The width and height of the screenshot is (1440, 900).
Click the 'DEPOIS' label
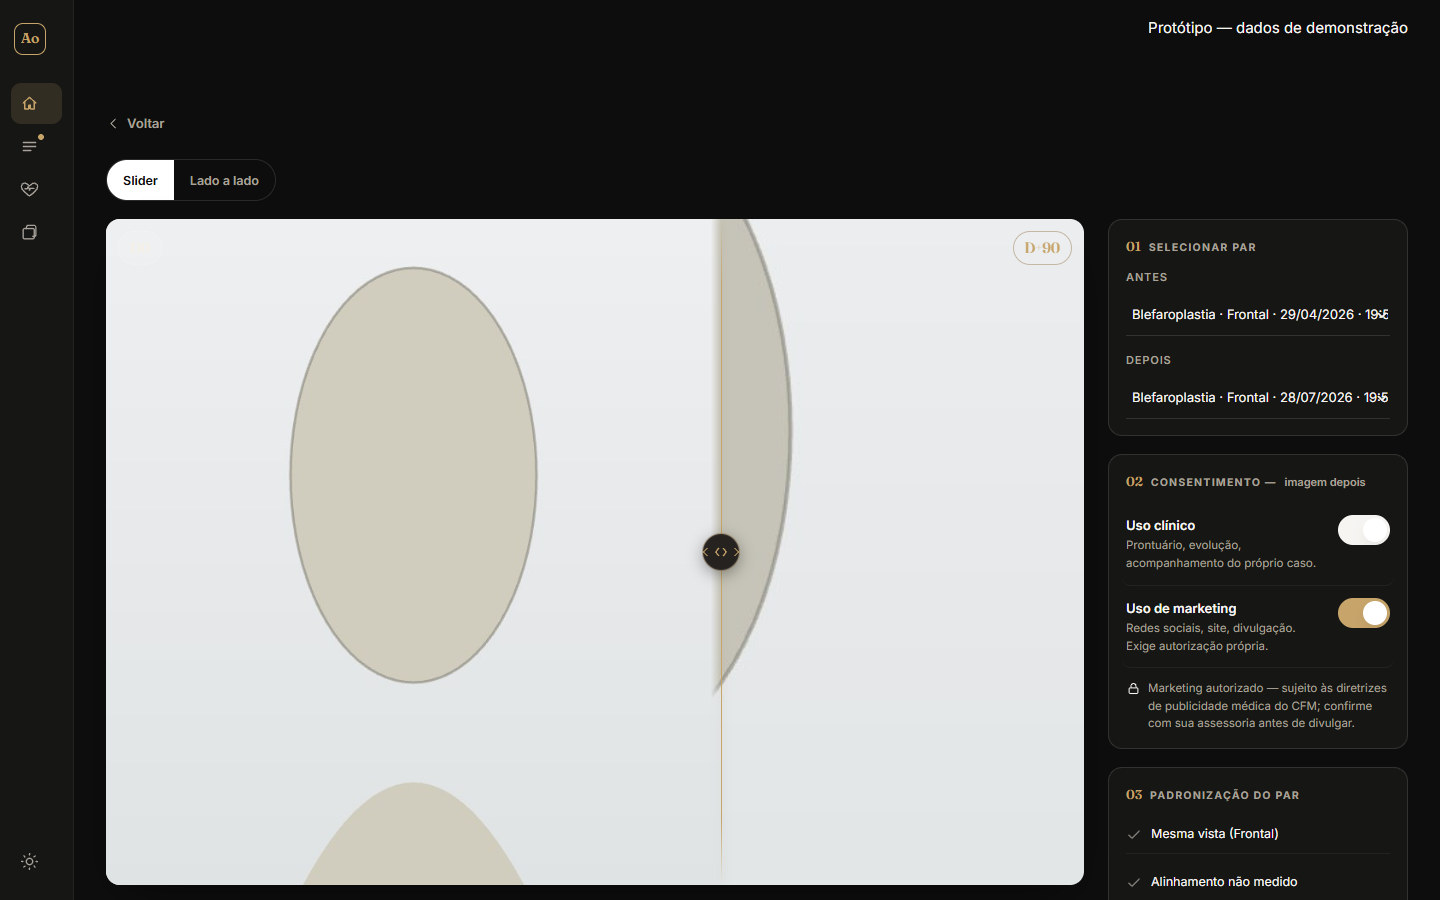click(x=1148, y=360)
